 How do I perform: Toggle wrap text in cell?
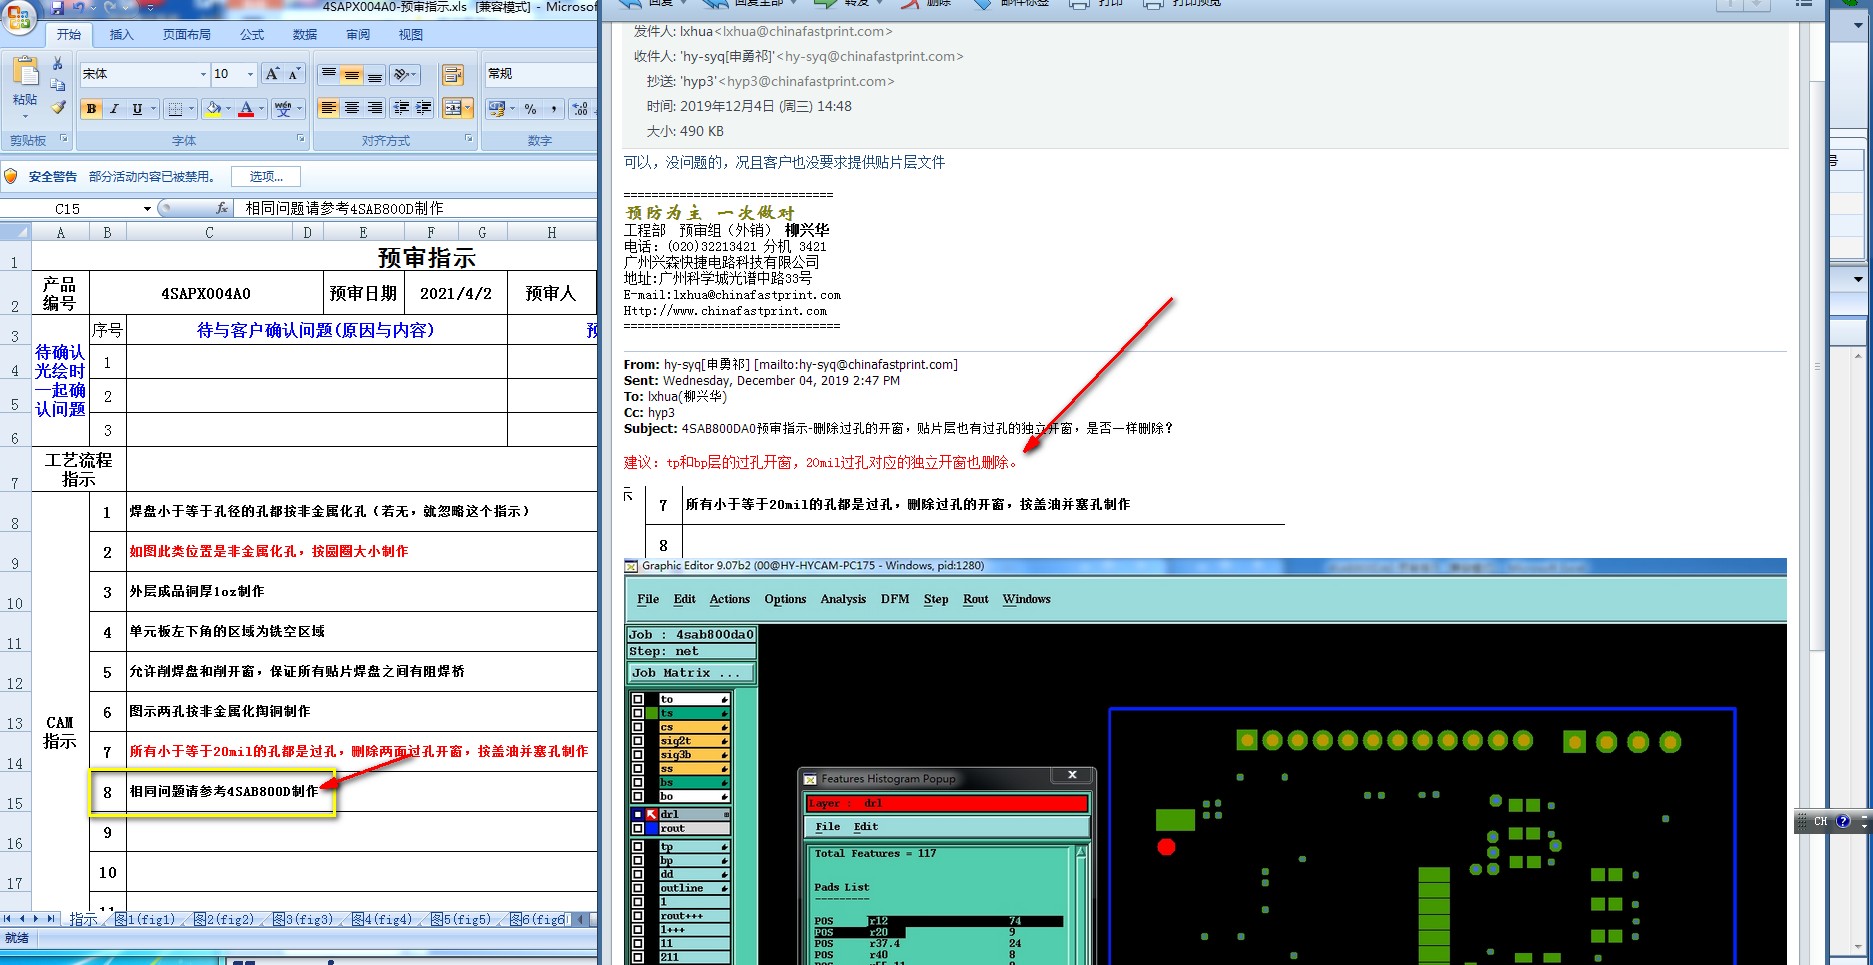coord(453,75)
